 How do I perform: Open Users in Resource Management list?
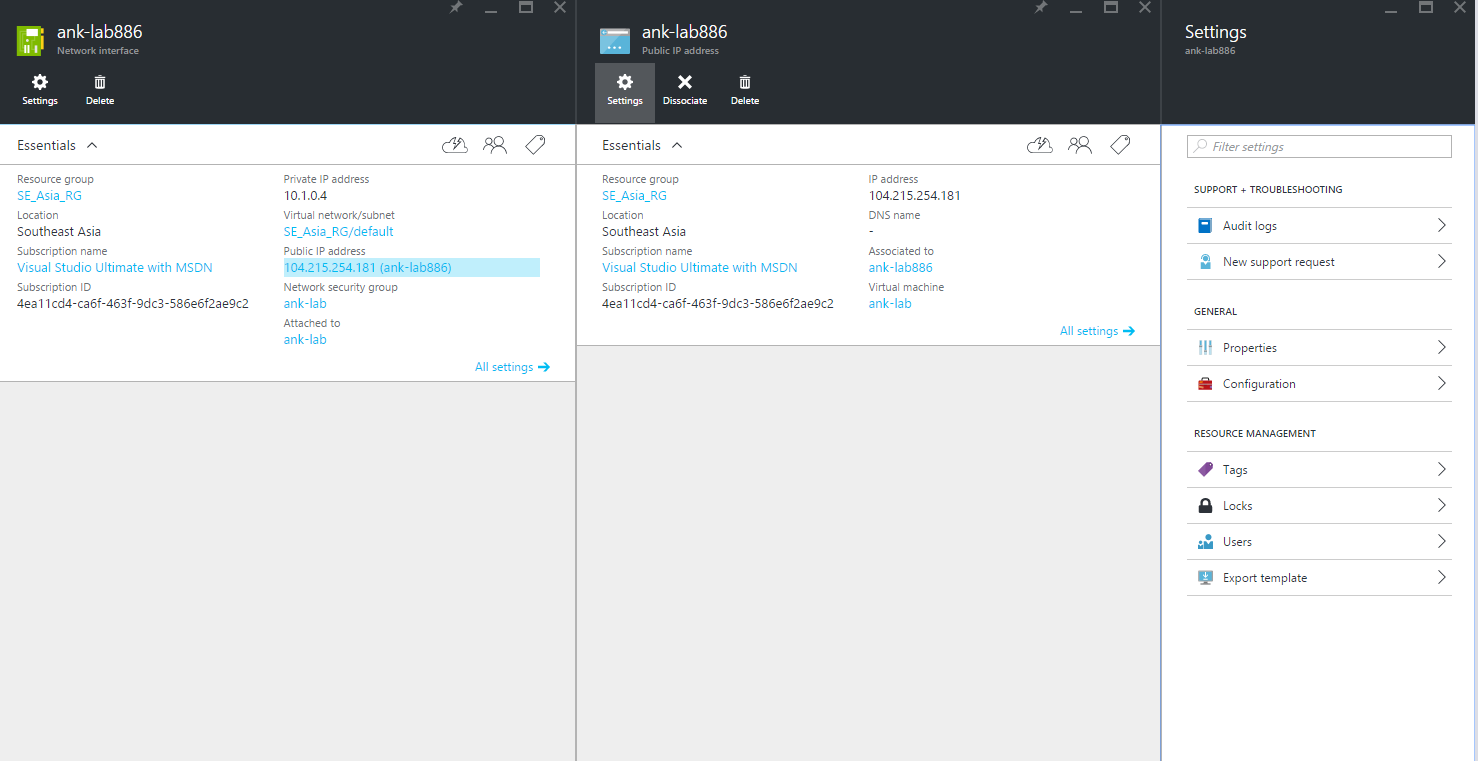[x=1319, y=542]
